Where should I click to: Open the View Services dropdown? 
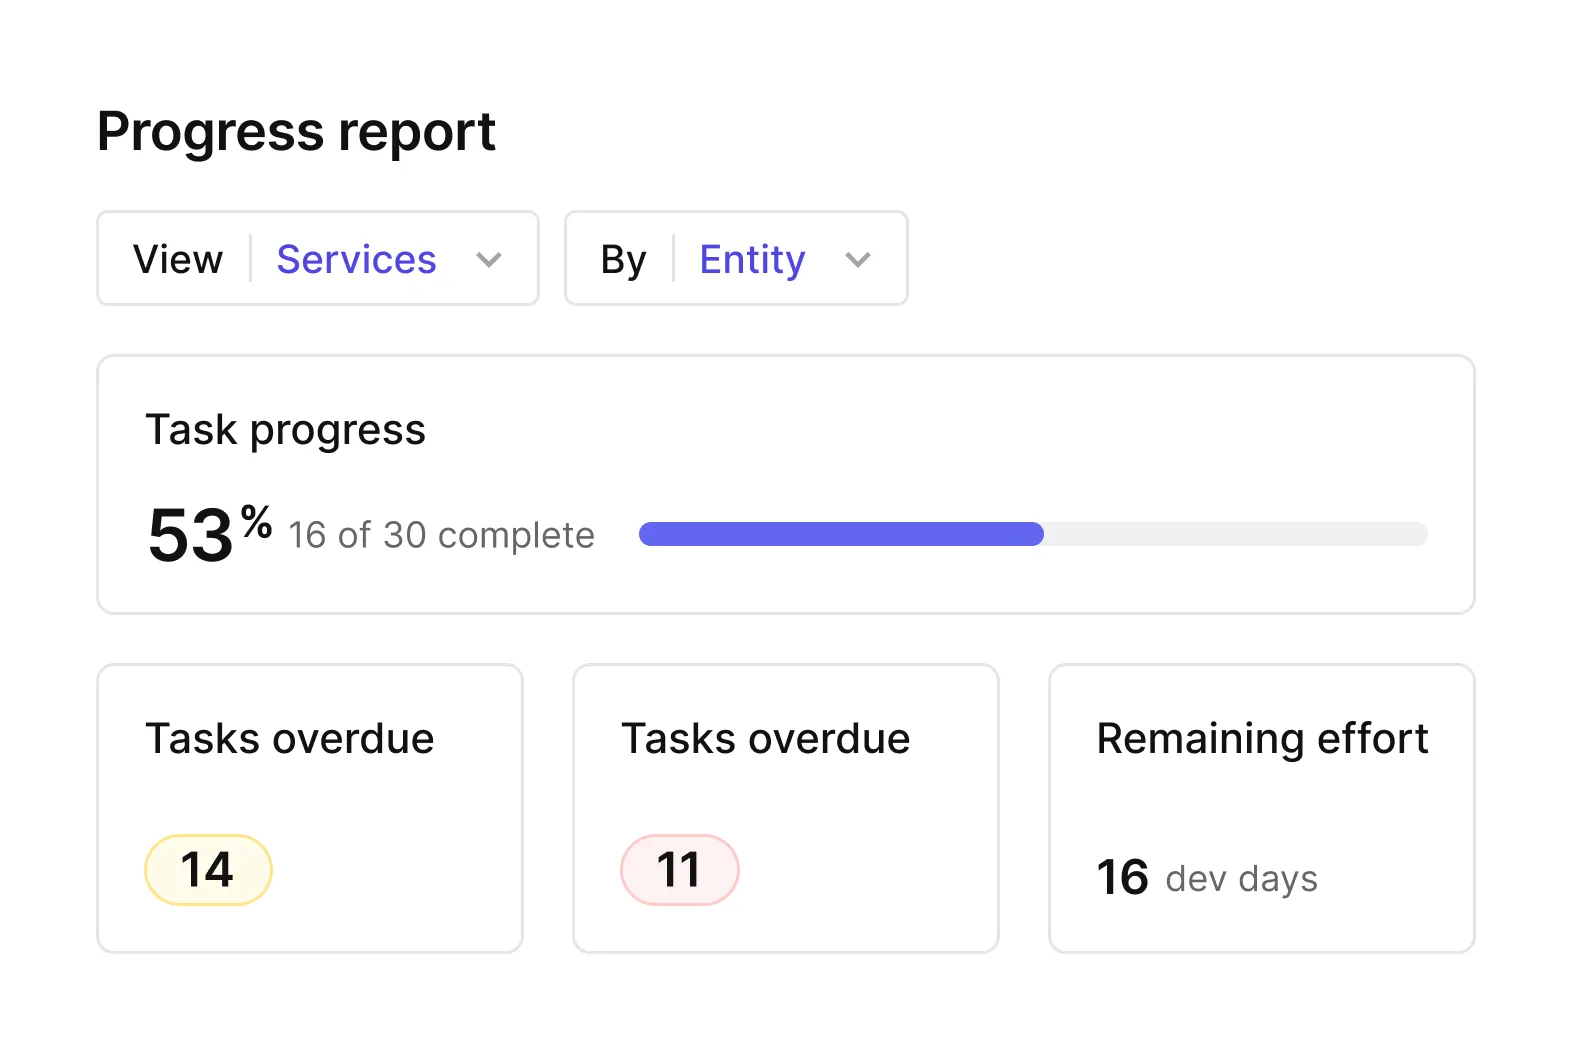[317, 258]
